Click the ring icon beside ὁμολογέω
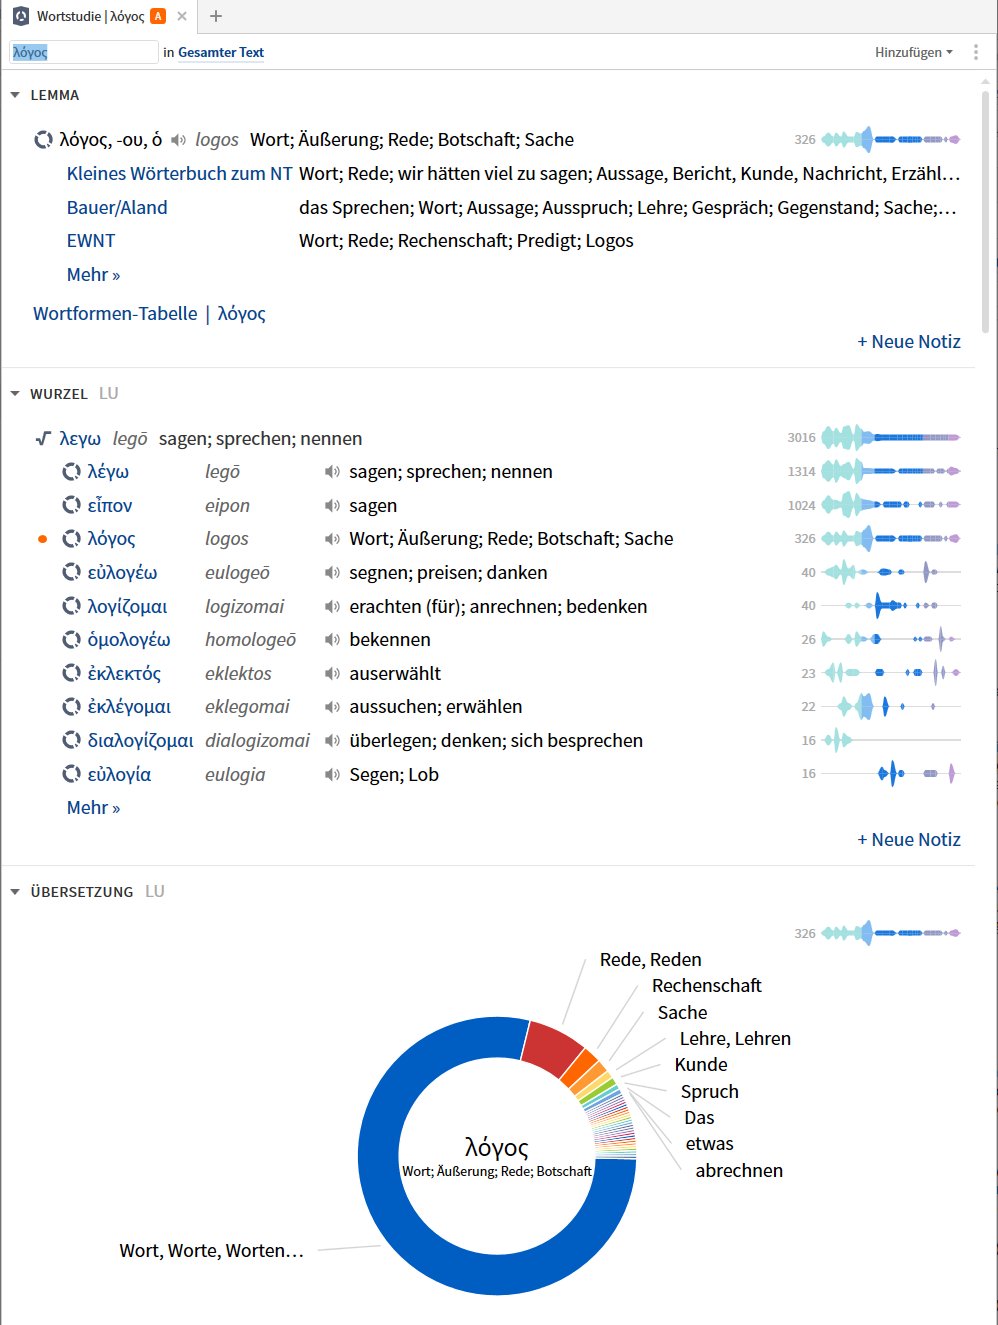 click(71, 640)
